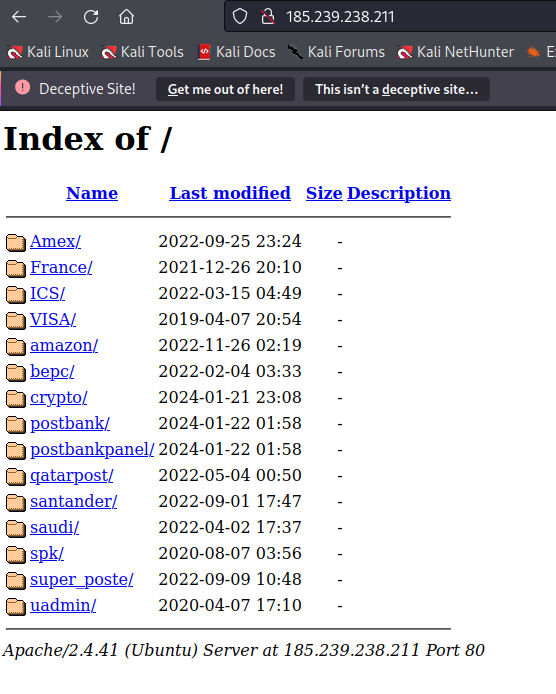Open the postbankpanel/ directory link
The width and height of the screenshot is (556, 694).
[x=92, y=450]
